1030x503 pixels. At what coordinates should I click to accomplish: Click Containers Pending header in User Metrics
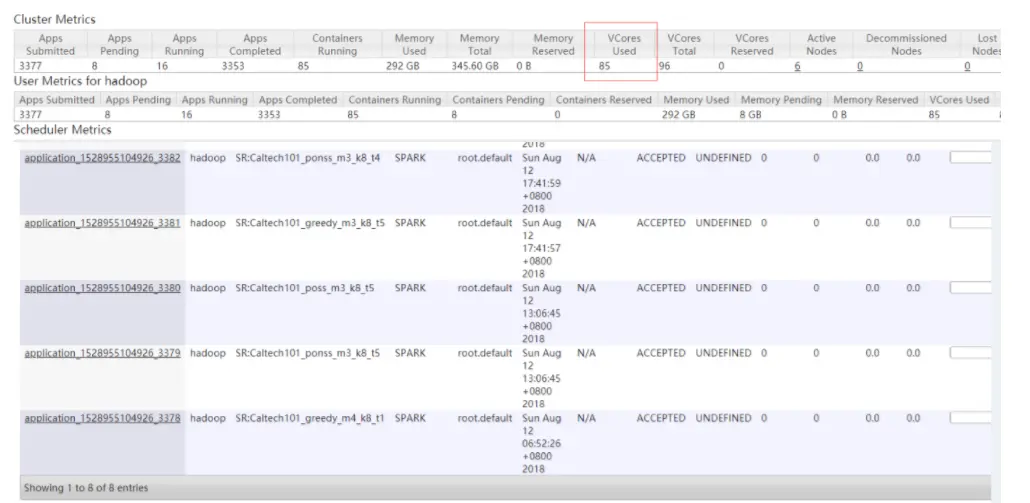(498, 100)
